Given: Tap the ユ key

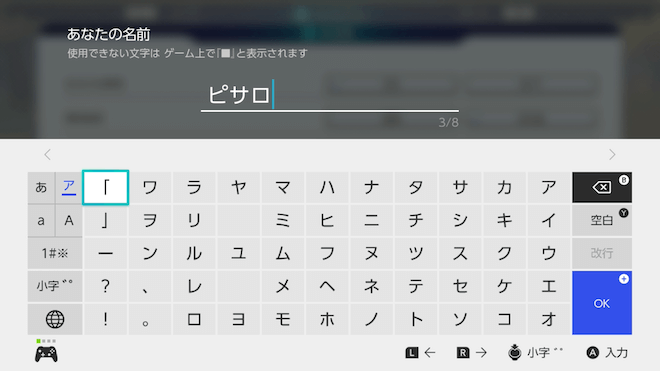Looking at the screenshot, I should [239, 253].
